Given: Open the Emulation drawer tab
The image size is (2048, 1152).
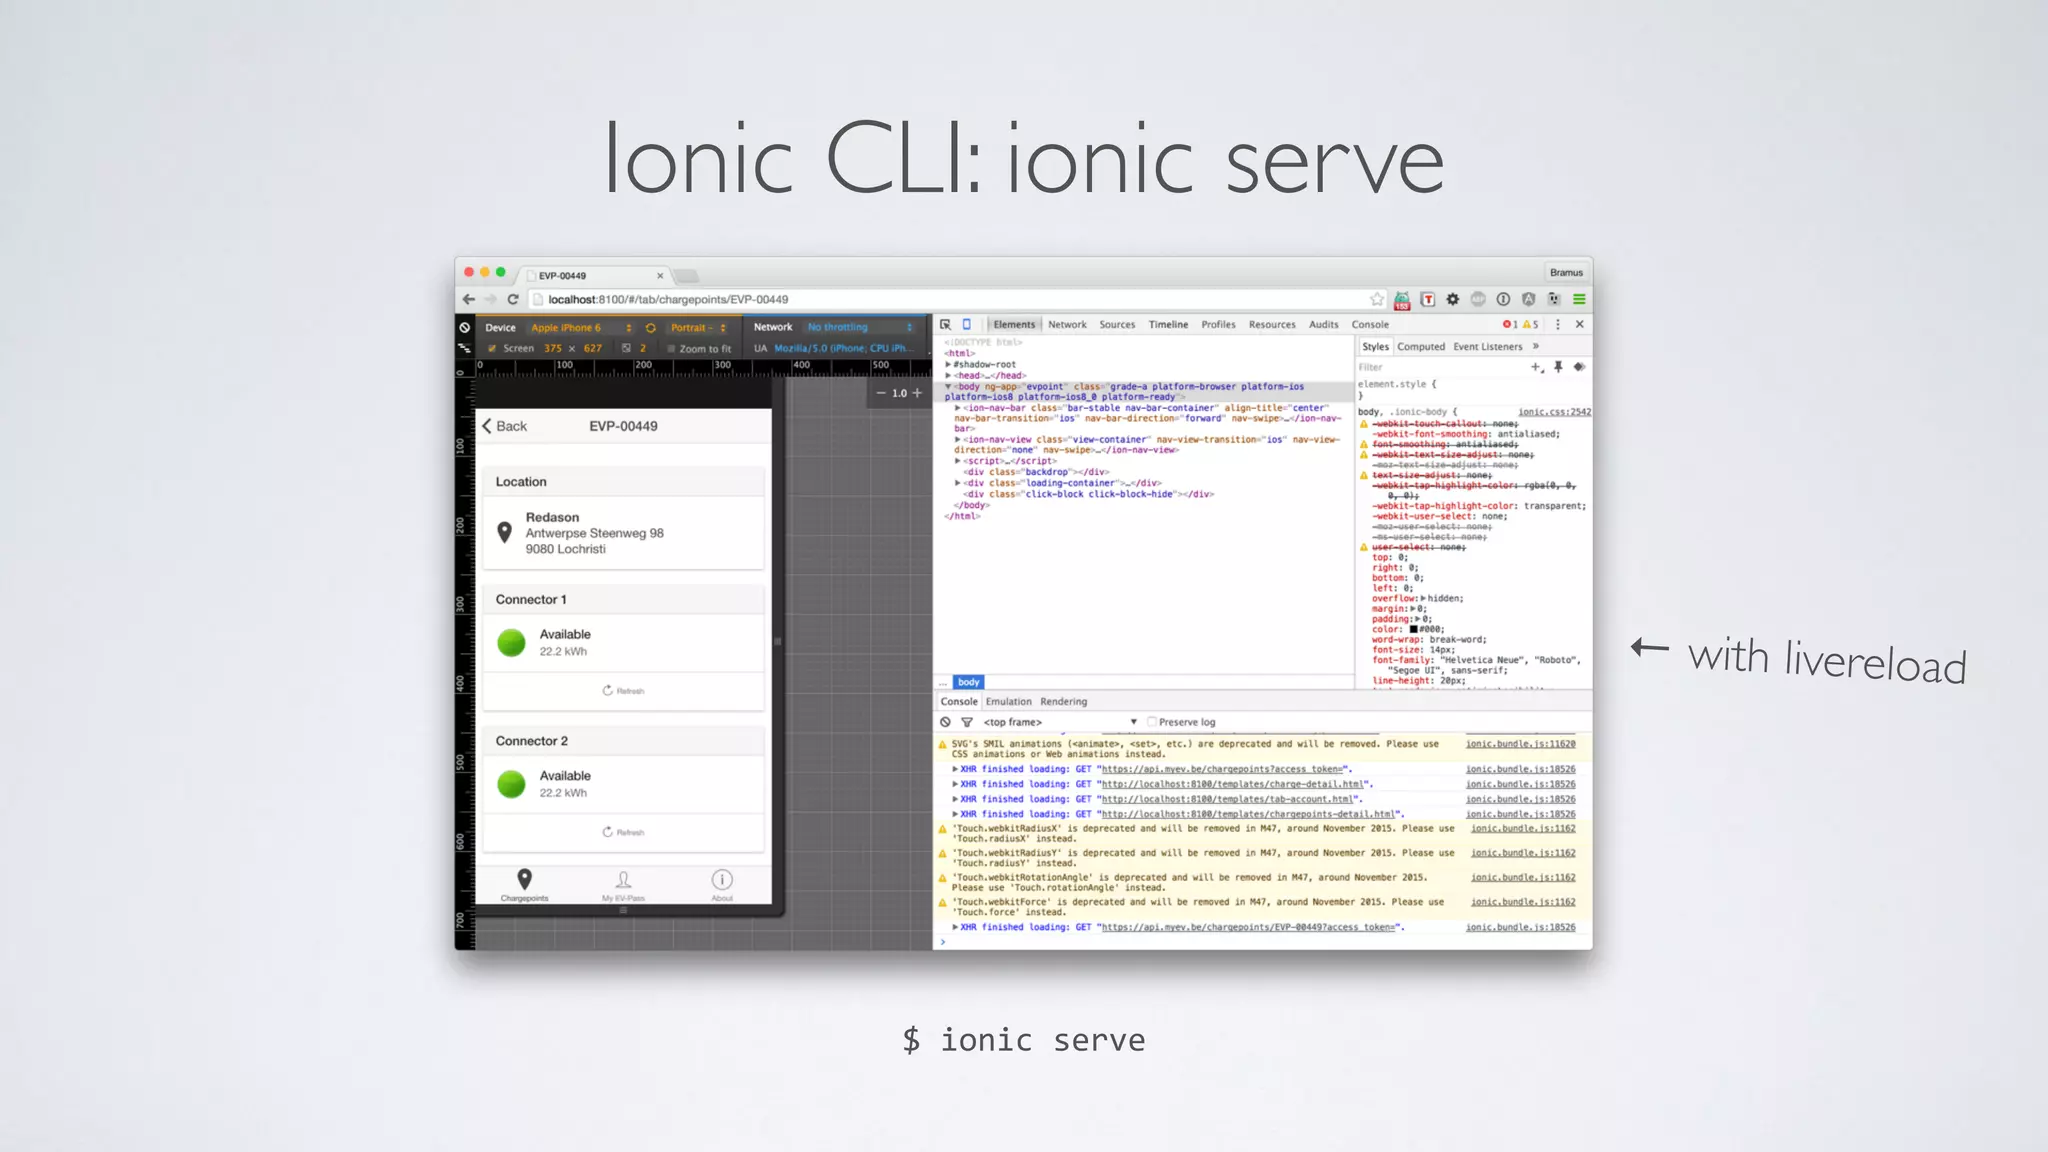Looking at the screenshot, I should tap(1008, 702).
